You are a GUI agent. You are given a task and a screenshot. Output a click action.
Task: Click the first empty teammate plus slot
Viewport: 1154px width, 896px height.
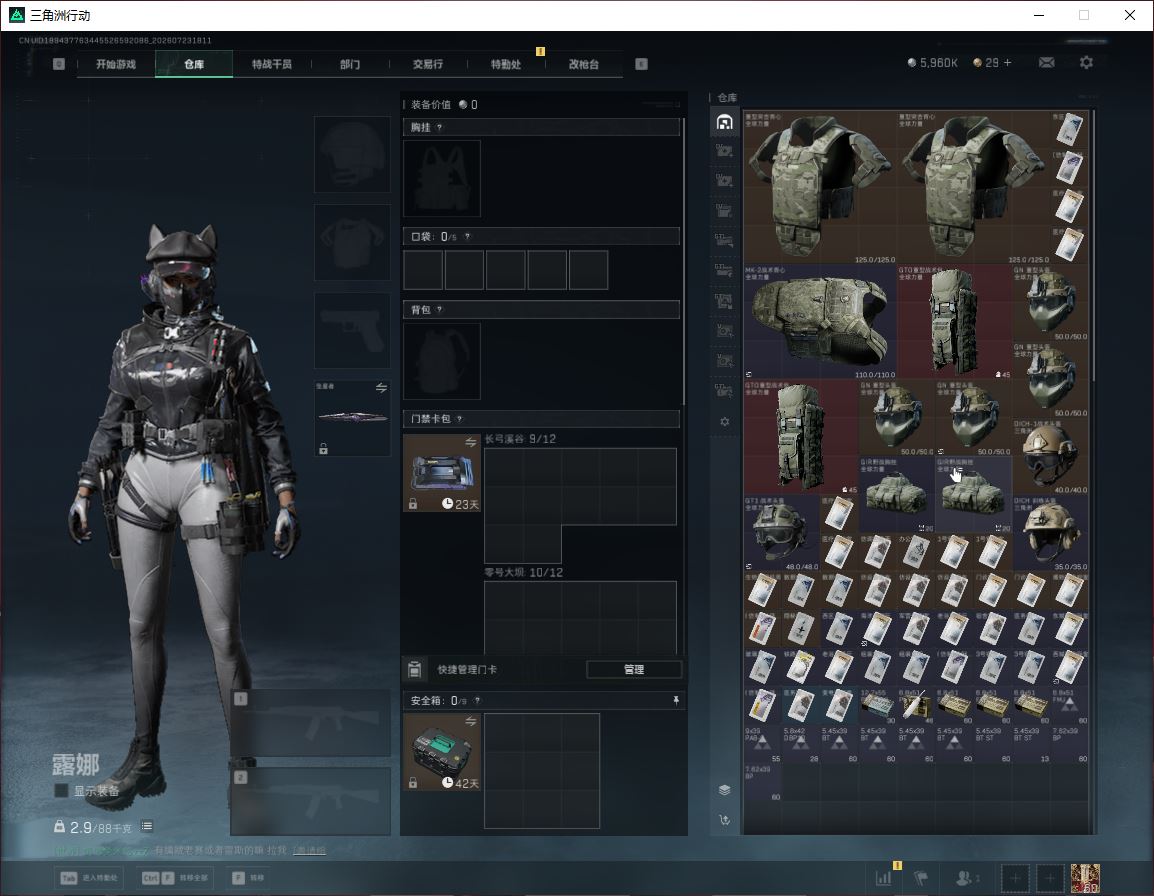1015,878
